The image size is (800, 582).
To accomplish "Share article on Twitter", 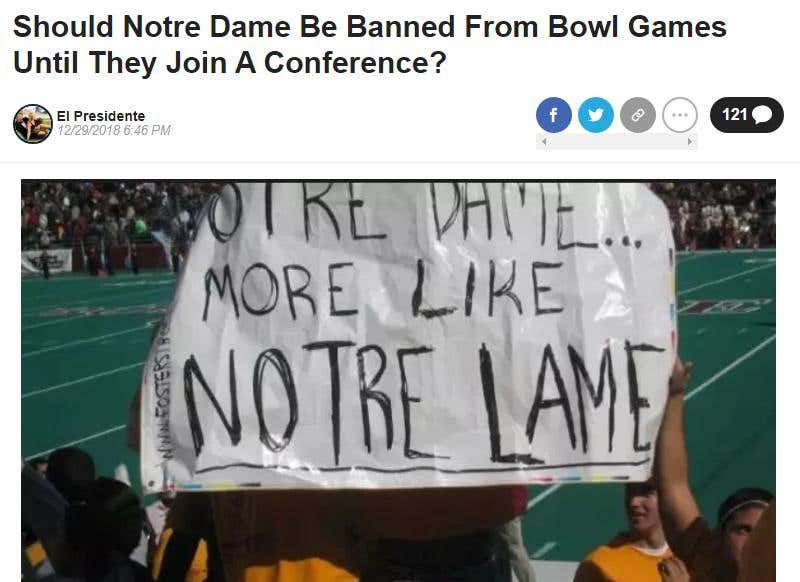I will click(595, 115).
